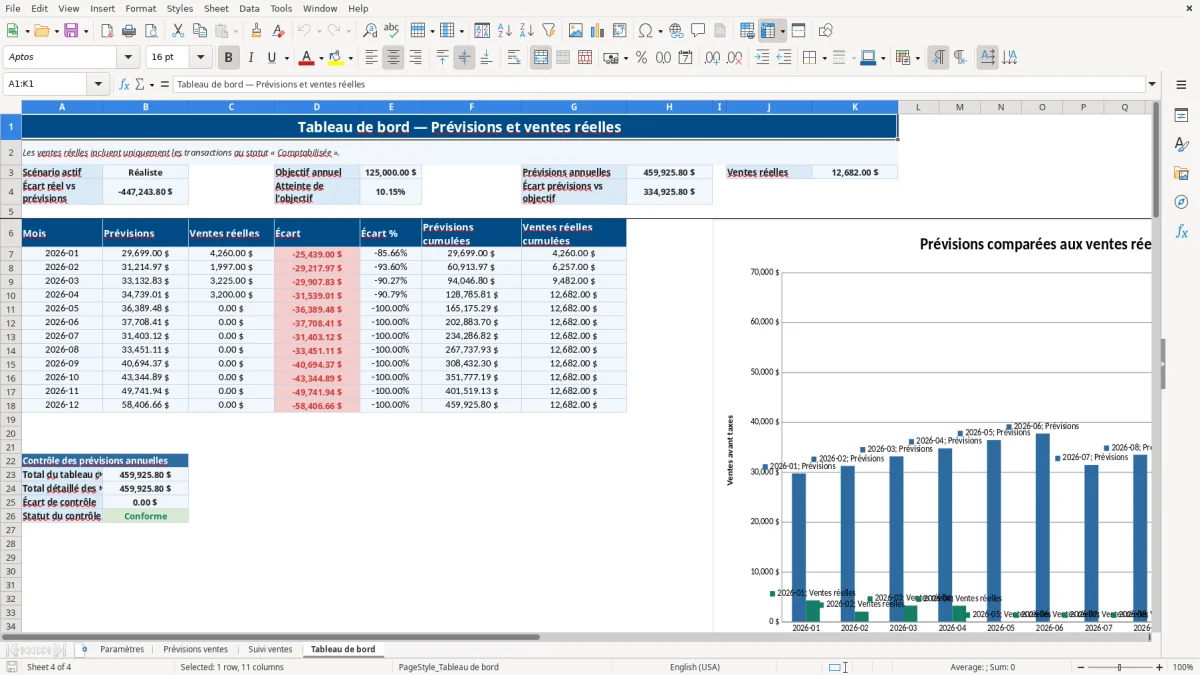Open the Sheet menu
Screen dimensions: 1200x675
point(216,8)
